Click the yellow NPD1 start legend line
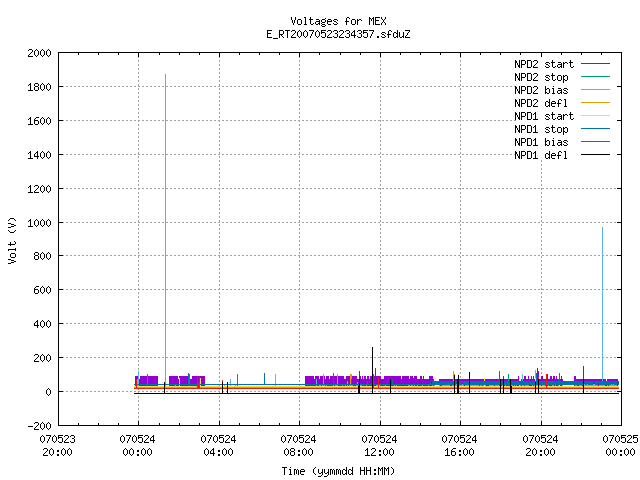This screenshot has width=640, height=480. (595, 116)
